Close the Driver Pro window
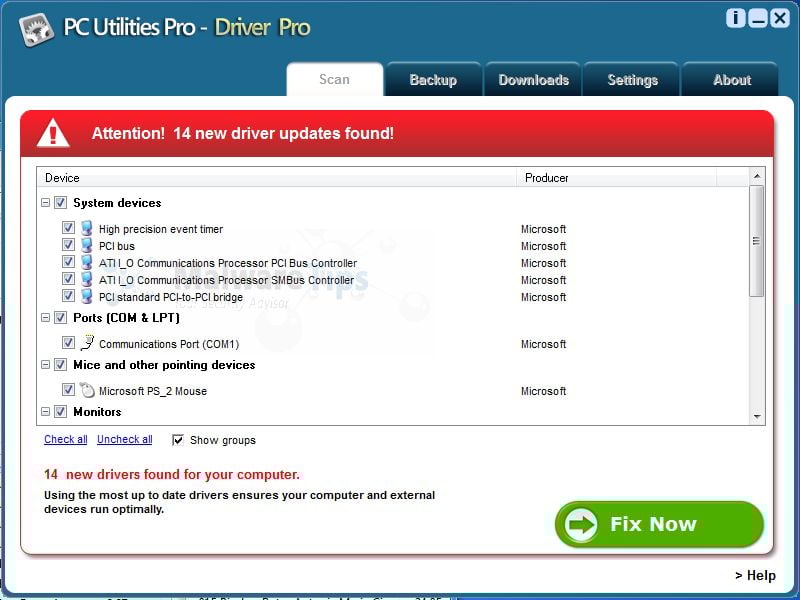 [x=780, y=18]
